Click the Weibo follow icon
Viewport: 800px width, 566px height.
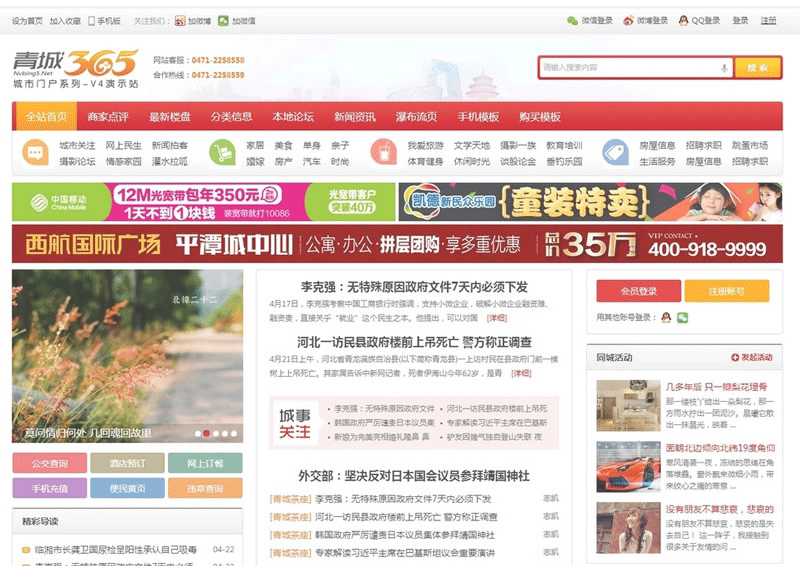180,21
